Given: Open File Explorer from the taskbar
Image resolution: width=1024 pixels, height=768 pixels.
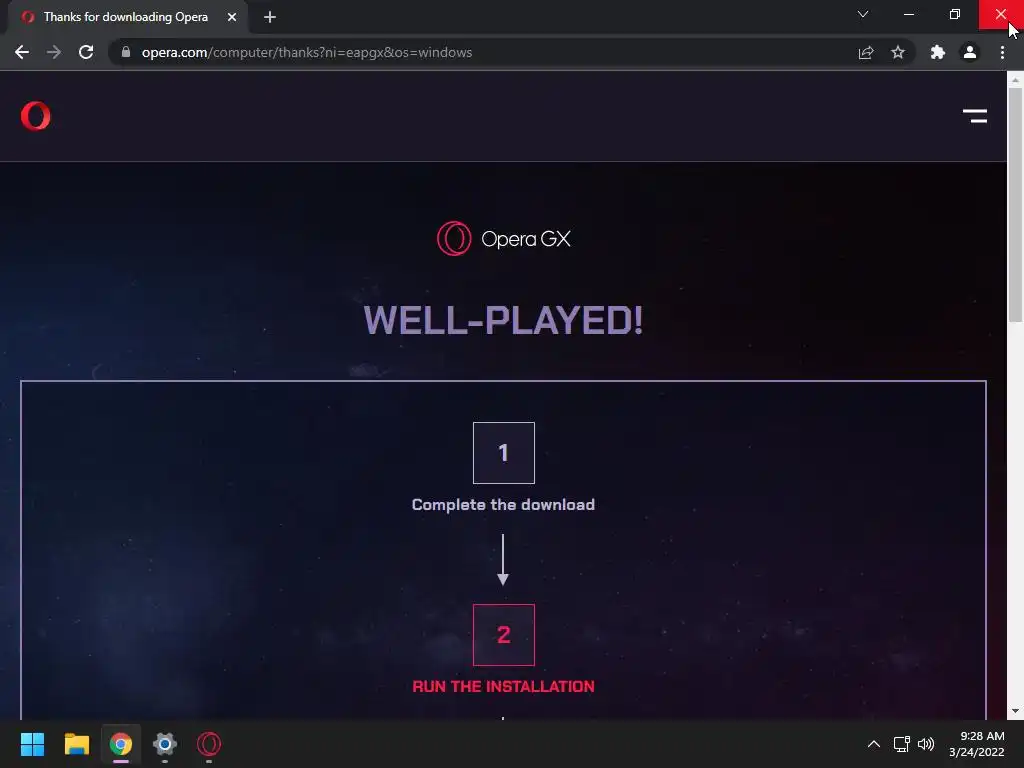Looking at the screenshot, I should tap(76, 744).
